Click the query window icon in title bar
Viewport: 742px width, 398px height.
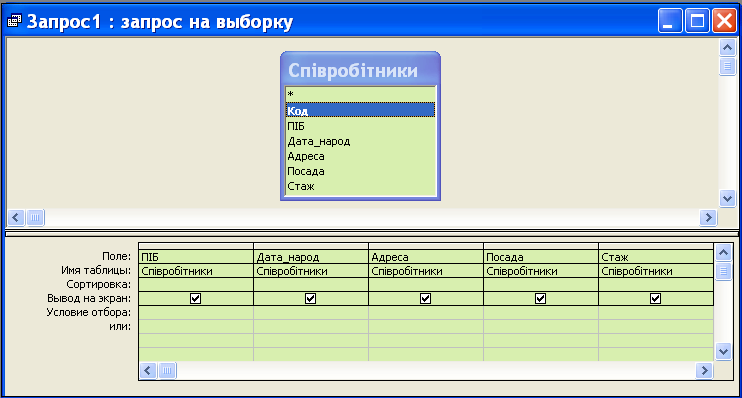pos(14,21)
